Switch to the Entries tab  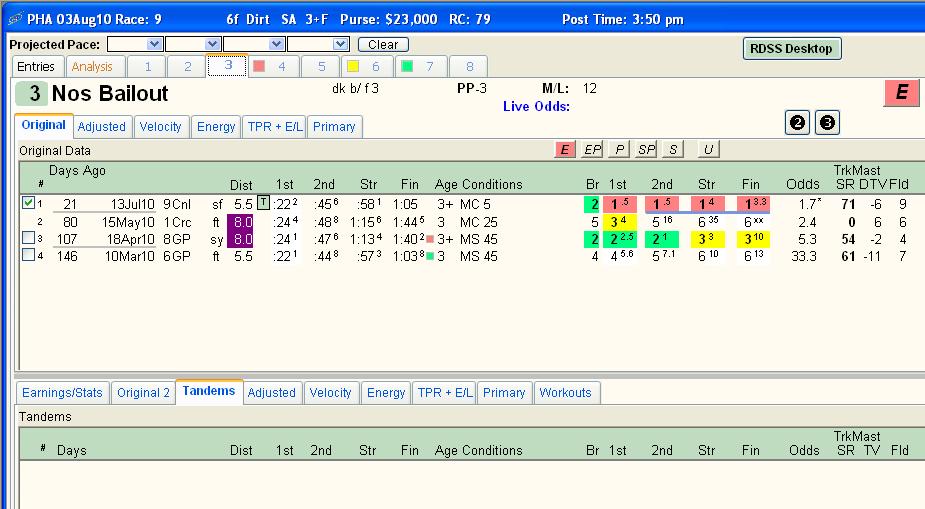(x=36, y=67)
